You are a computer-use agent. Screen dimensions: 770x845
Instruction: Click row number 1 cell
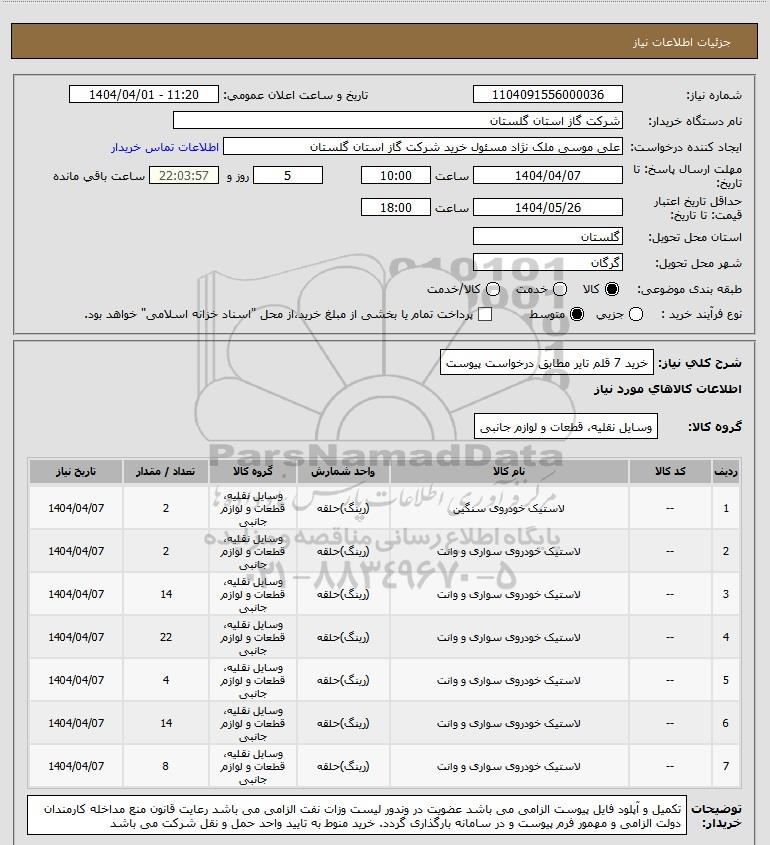(726, 508)
